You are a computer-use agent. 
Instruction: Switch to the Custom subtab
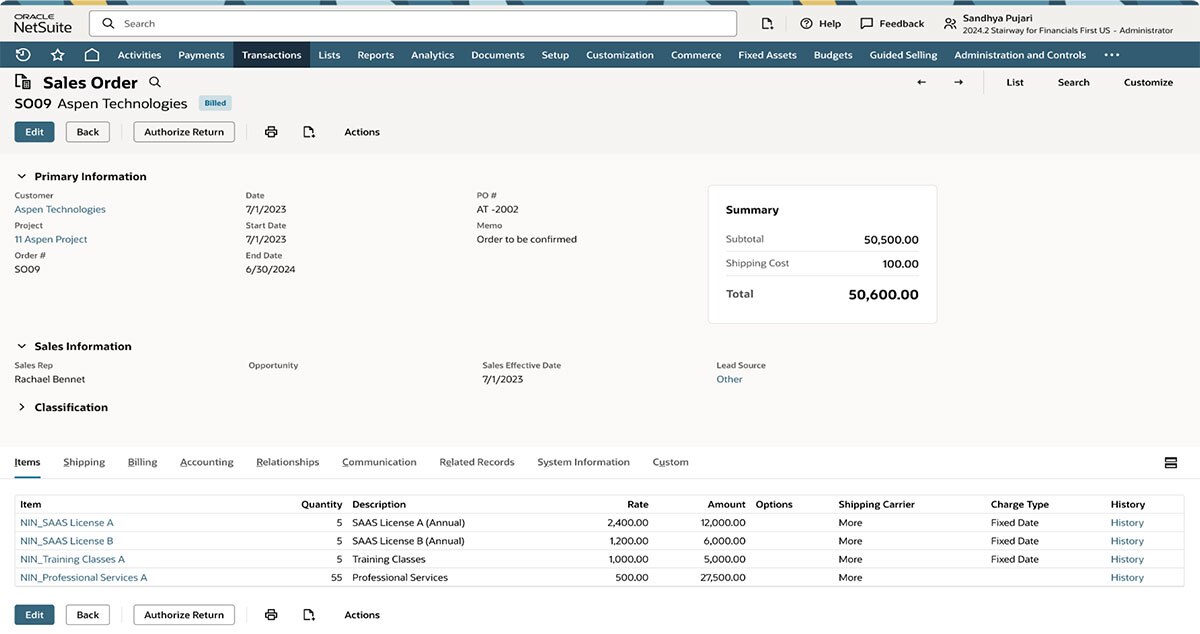(670, 462)
